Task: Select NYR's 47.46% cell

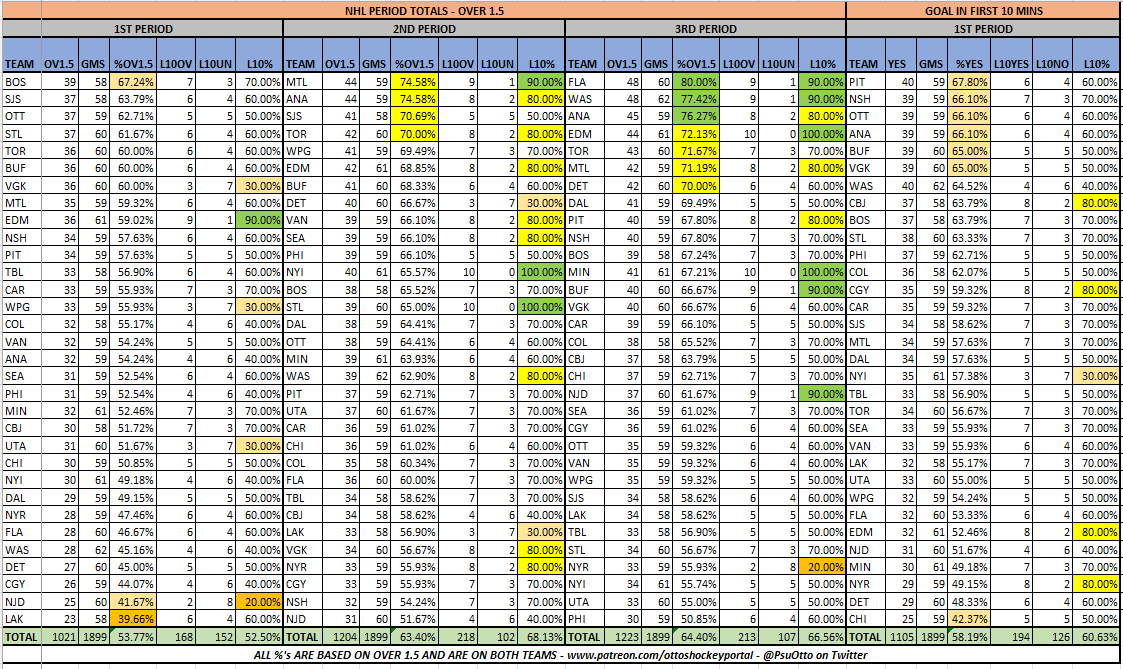Action: (132, 515)
